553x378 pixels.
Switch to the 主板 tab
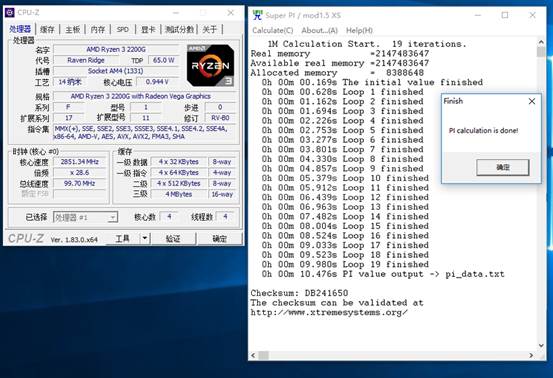click(73, 29)
